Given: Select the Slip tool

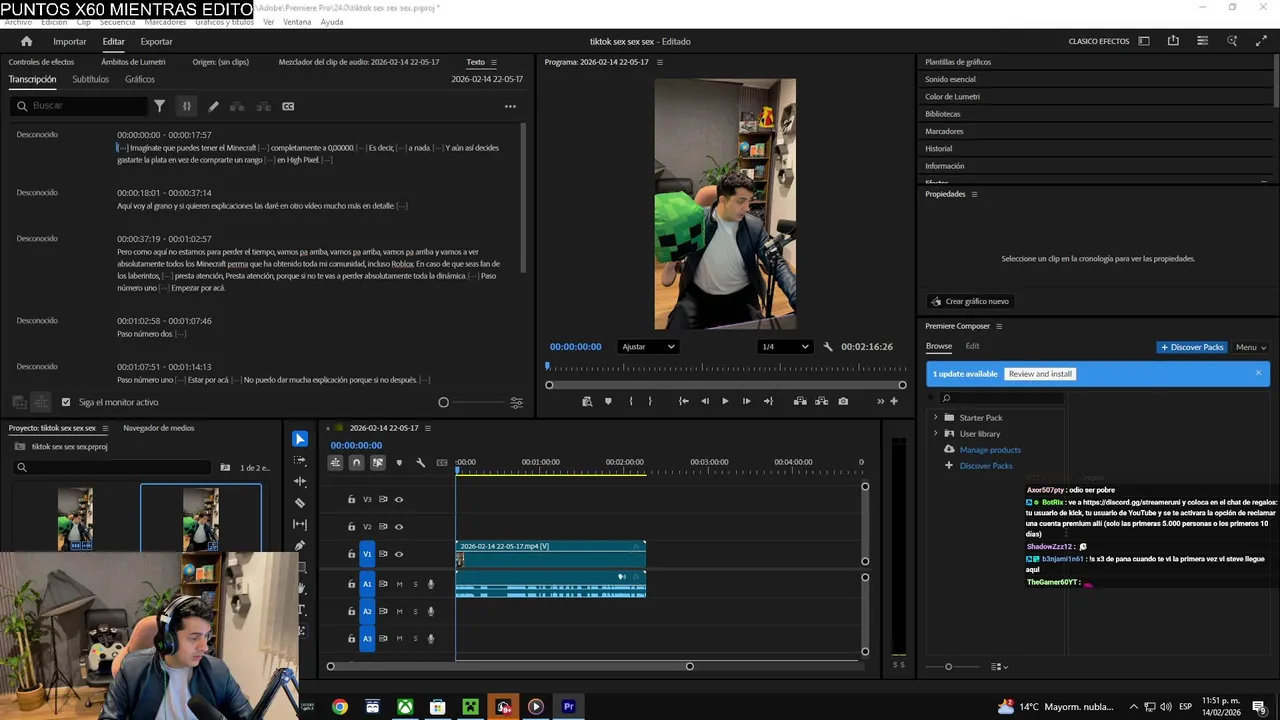Looking at the screenshot, I should [300, 524].
